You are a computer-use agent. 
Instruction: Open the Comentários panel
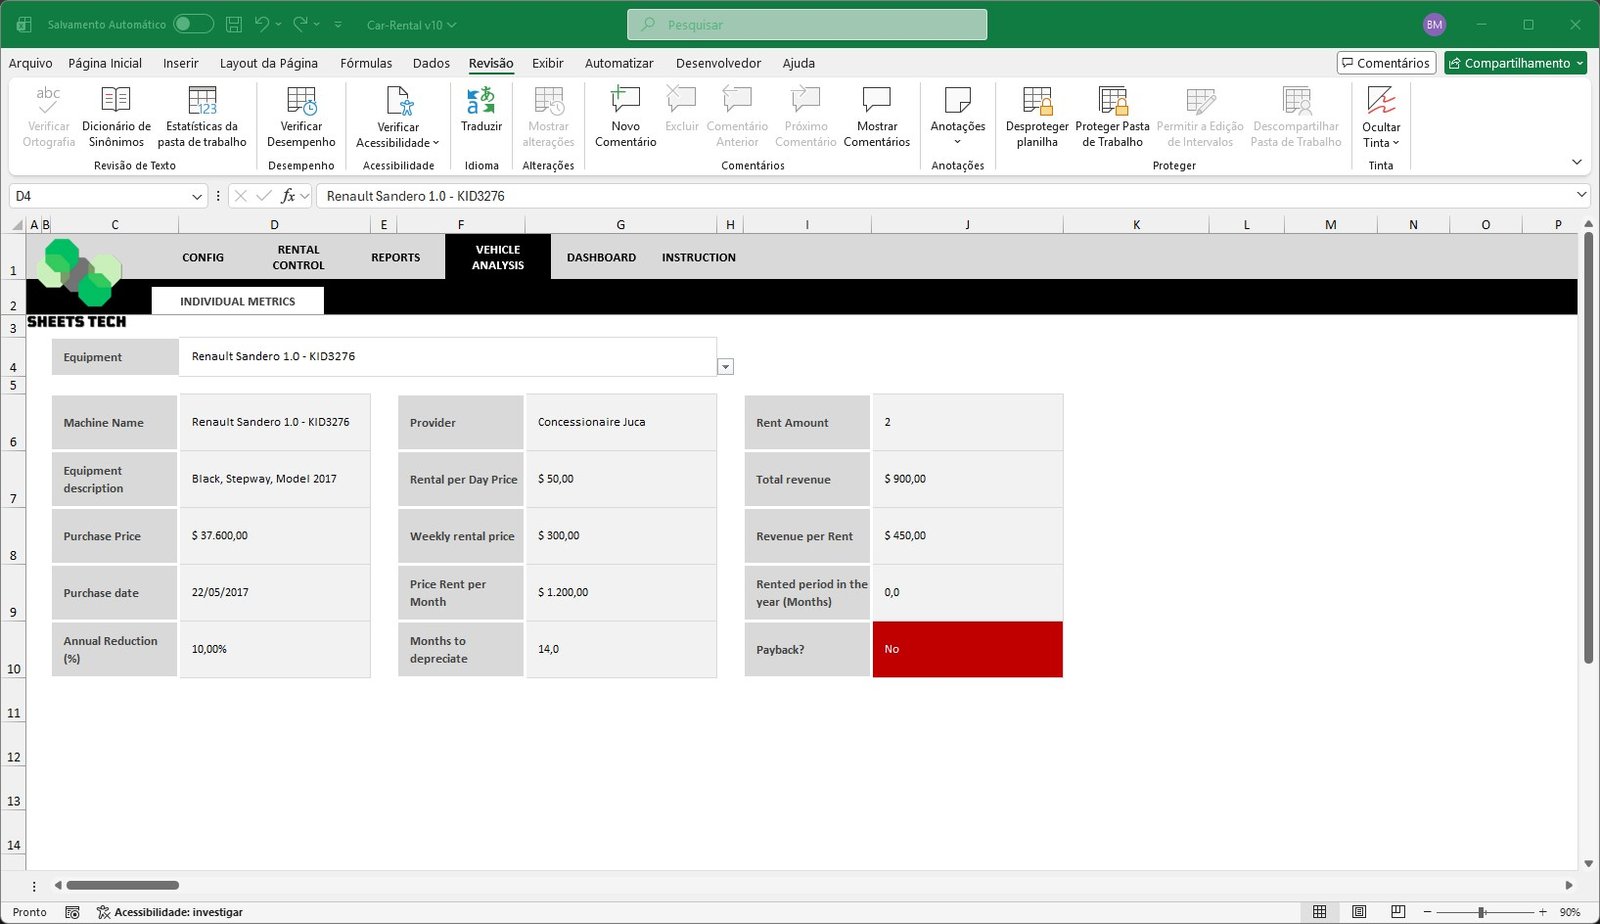(x=1387, y=62)
